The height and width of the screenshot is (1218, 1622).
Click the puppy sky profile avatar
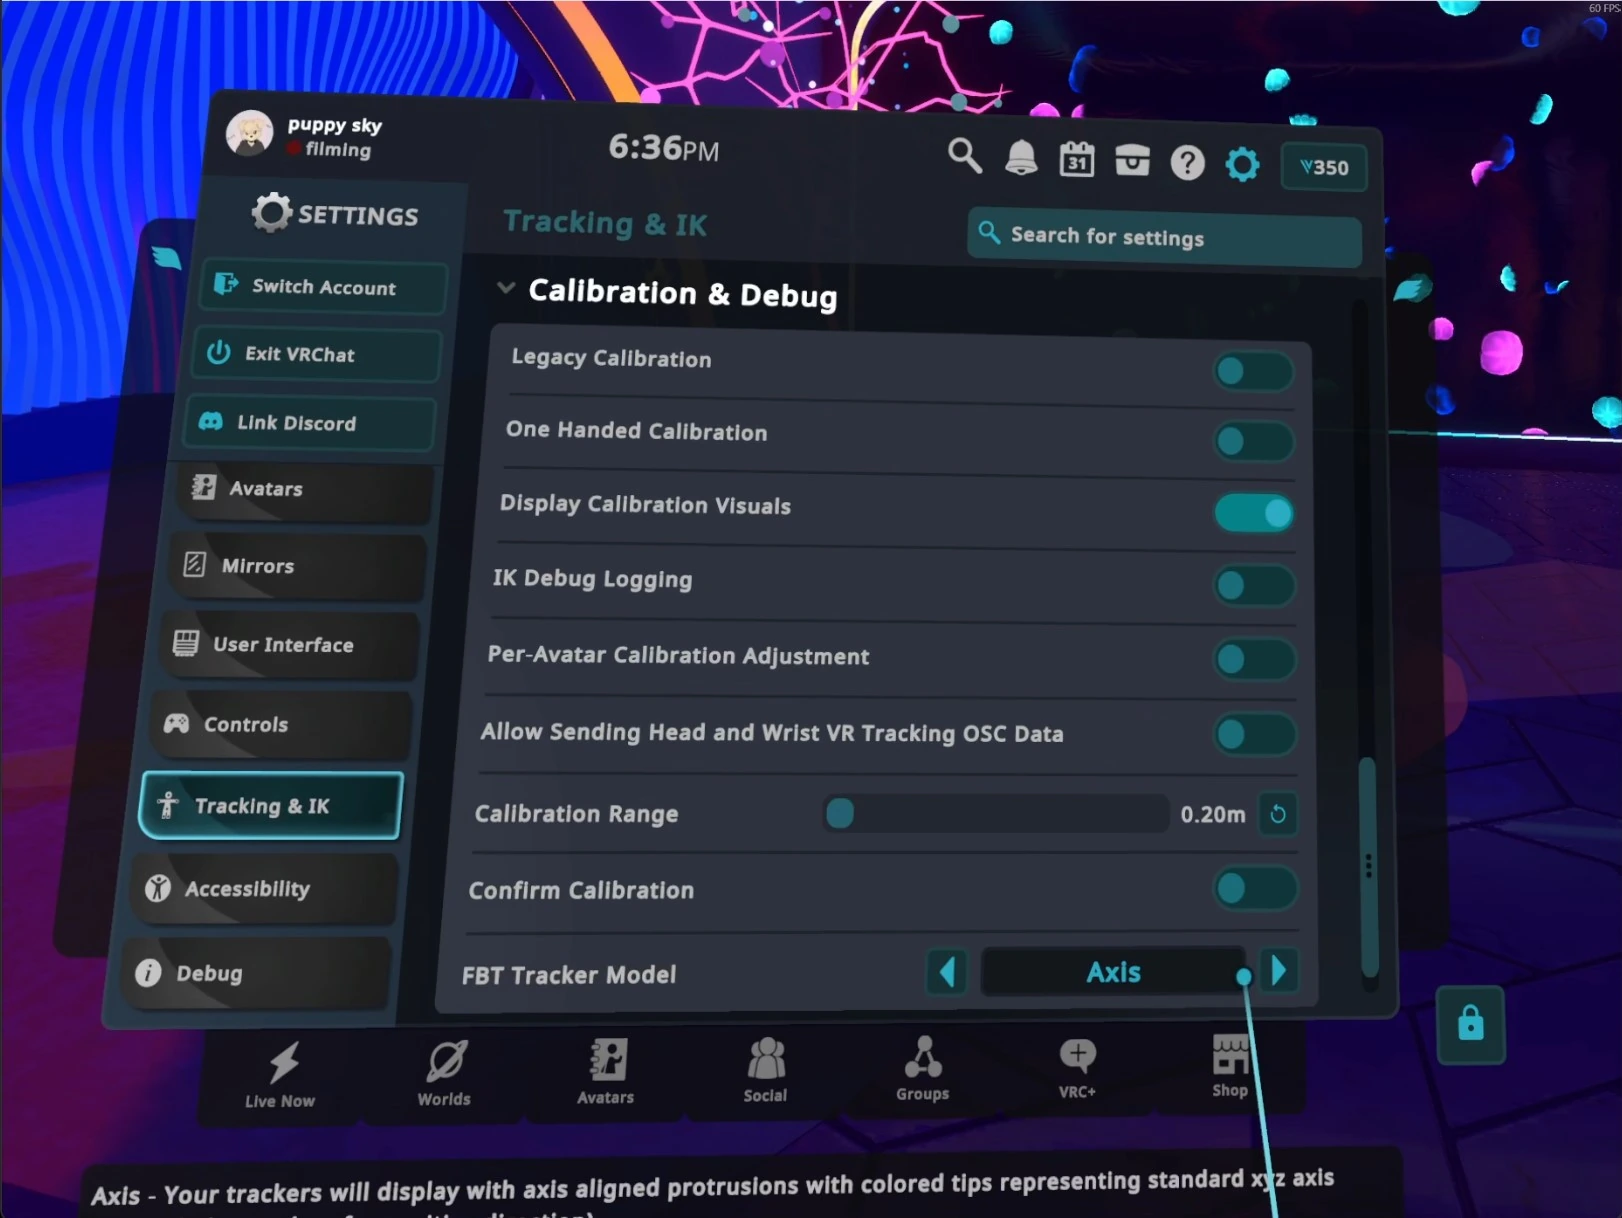click(249, 133)
